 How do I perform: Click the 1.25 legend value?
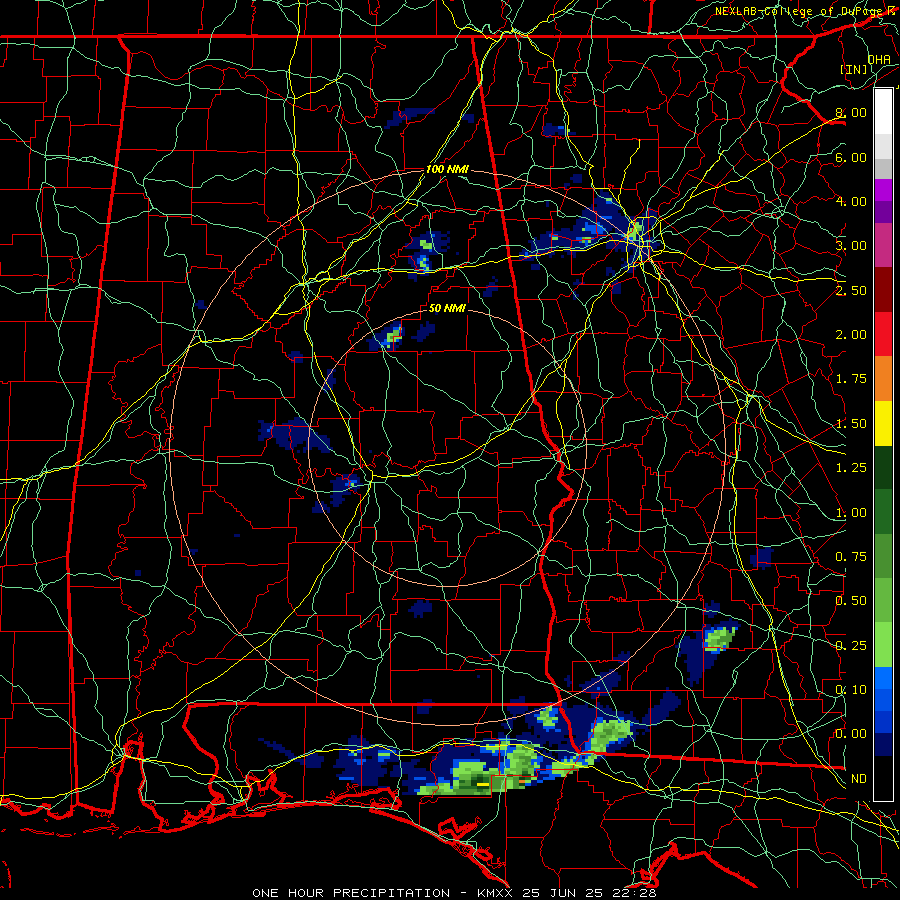pyautogui.click(x=851, y=468)
